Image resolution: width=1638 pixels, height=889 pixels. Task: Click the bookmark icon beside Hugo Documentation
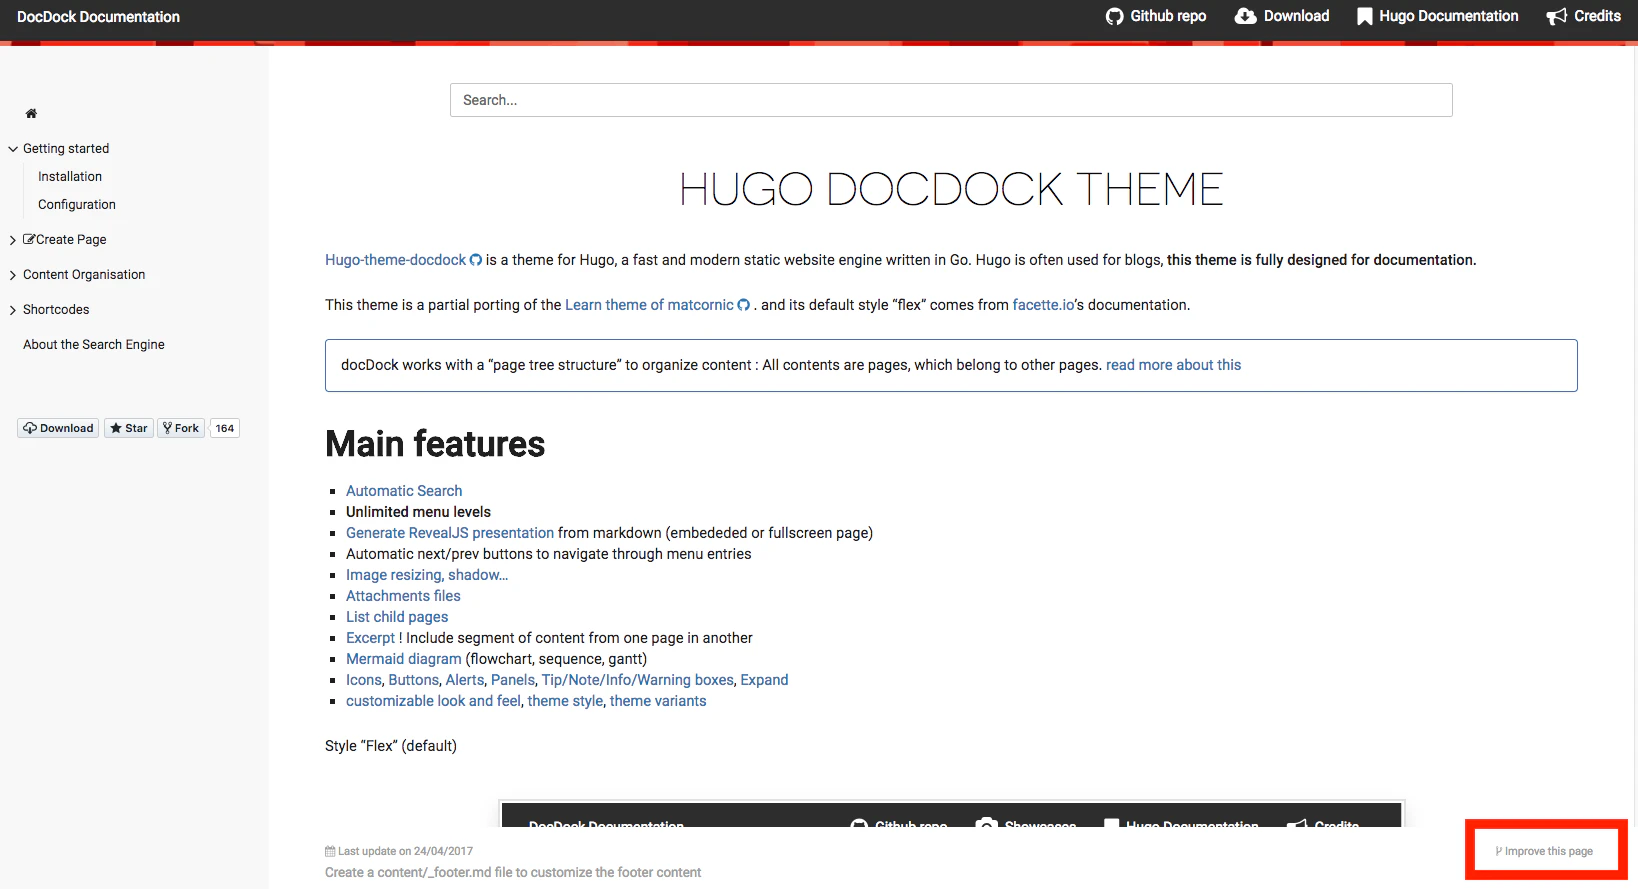[1364, 16]
